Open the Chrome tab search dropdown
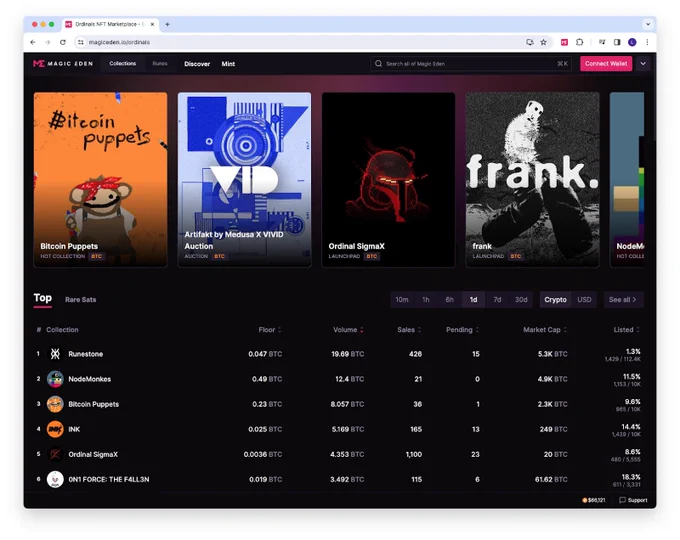The width and height of the screenshot is (680, 540). tap(648, 24)
